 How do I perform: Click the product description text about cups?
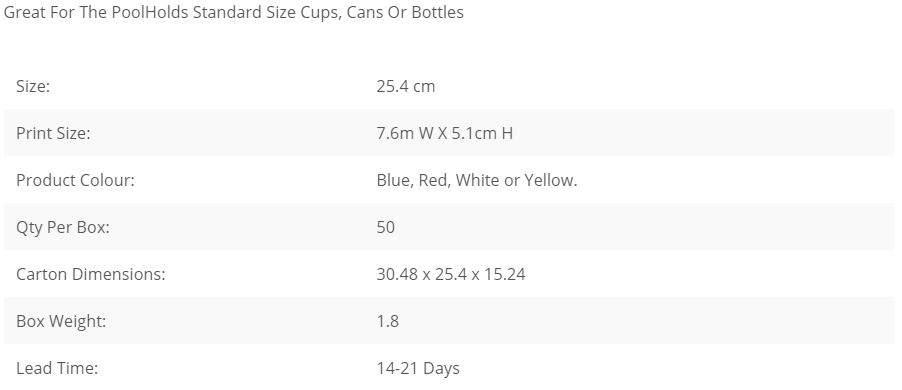234,12
